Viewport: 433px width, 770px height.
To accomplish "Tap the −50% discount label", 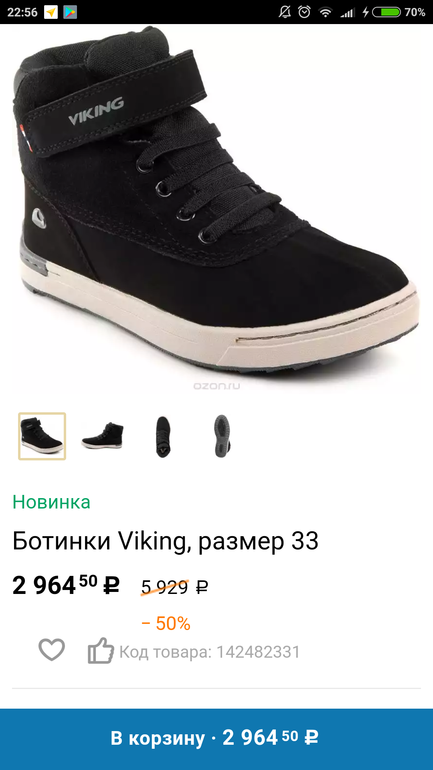I will point(166,624).
